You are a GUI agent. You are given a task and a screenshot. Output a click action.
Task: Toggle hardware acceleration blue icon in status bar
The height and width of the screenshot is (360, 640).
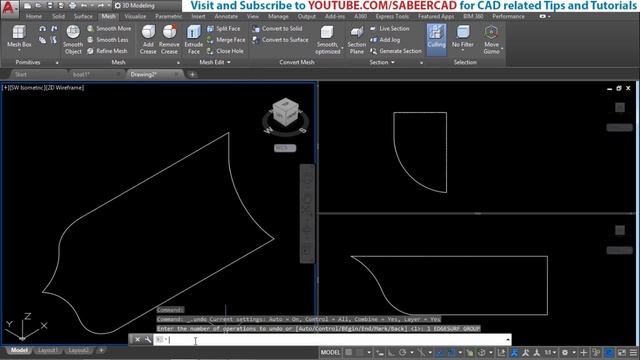tap(609, 352)
